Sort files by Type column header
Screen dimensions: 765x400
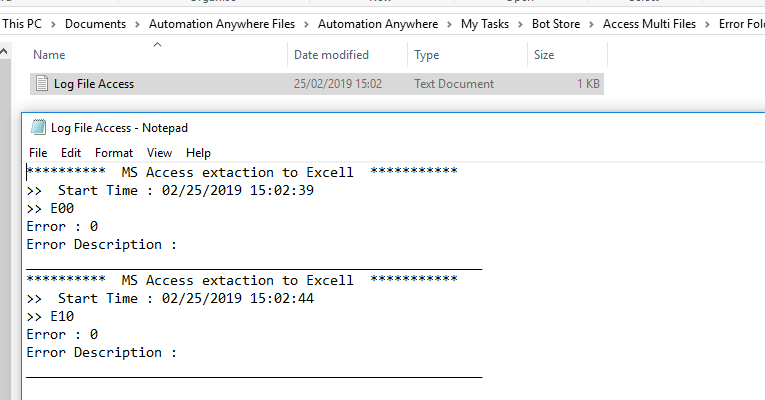427,55
